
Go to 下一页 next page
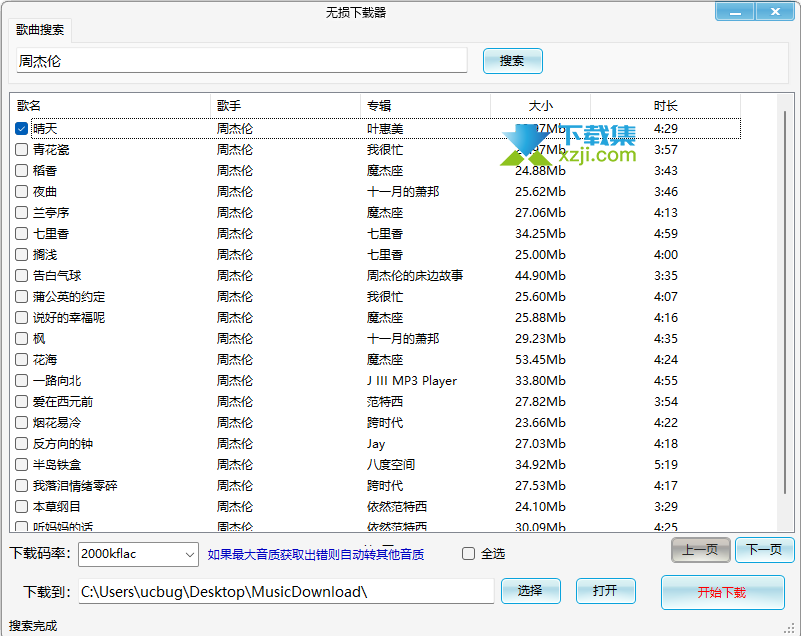(x=764, y=550)
